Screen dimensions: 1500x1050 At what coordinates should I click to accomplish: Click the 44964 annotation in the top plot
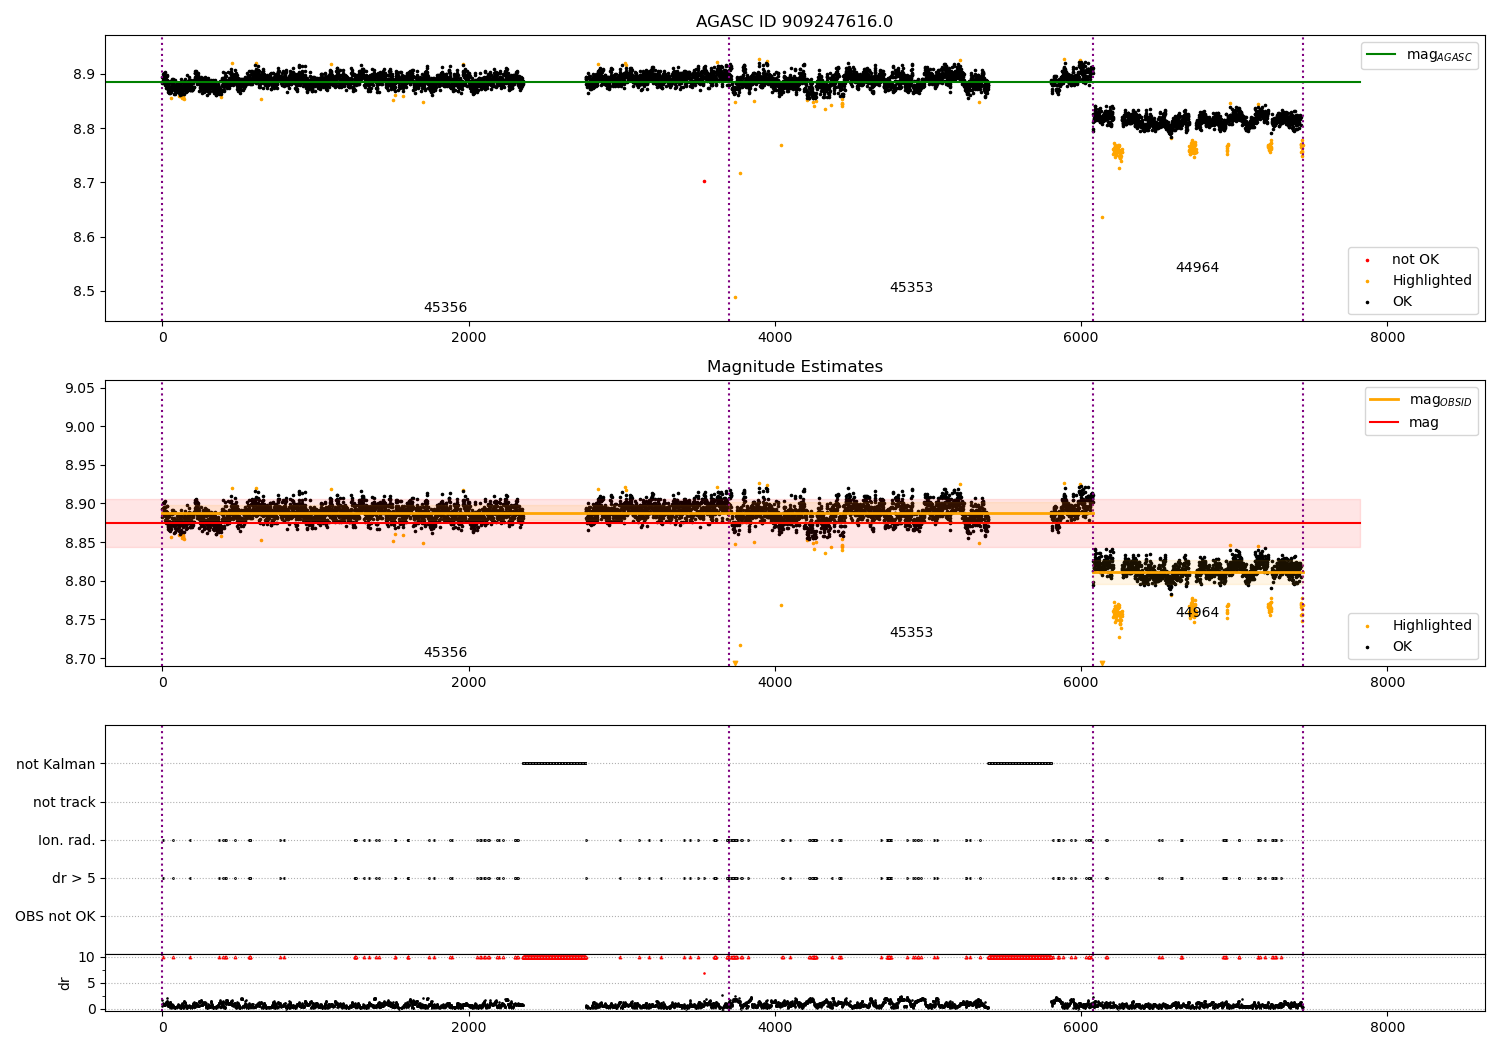1197,268
